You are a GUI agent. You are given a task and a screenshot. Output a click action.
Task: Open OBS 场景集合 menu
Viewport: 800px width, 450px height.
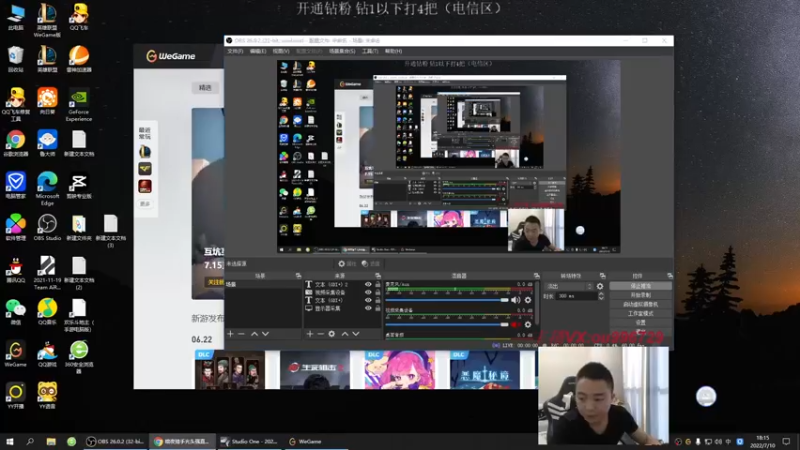point(342,51)
